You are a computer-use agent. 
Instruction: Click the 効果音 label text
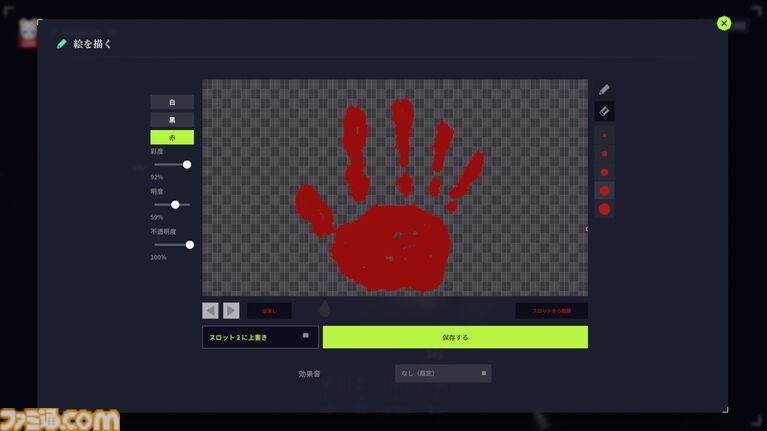(x=309, y=374)
